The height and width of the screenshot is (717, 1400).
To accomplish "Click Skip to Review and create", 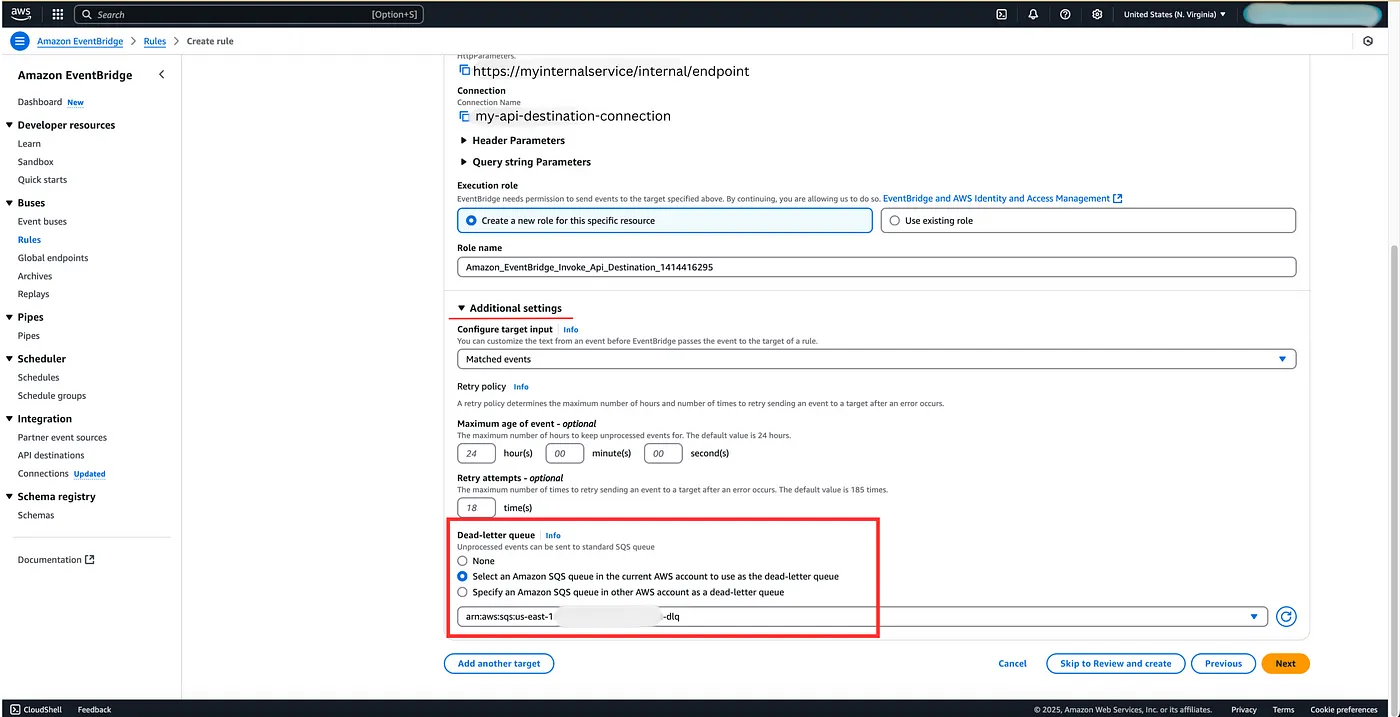I will [x=1115, y=663].
